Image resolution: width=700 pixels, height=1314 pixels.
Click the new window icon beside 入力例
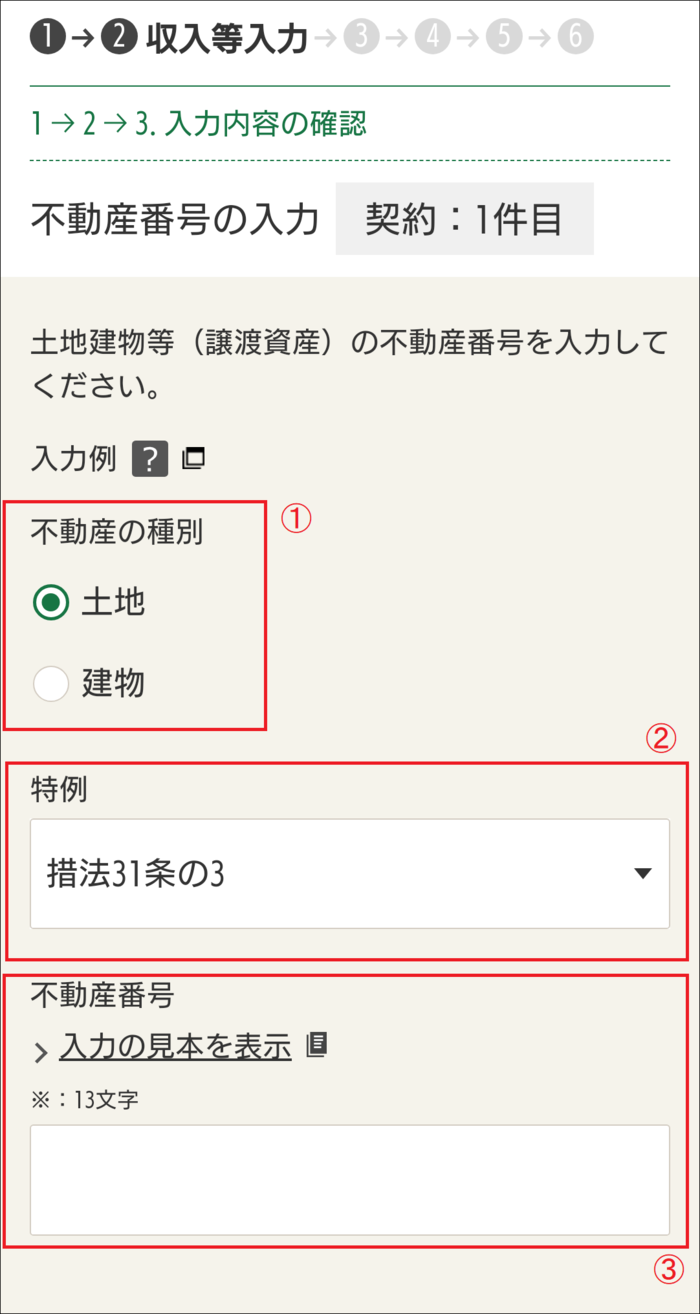pyautogui.click(x=193, y=460)
